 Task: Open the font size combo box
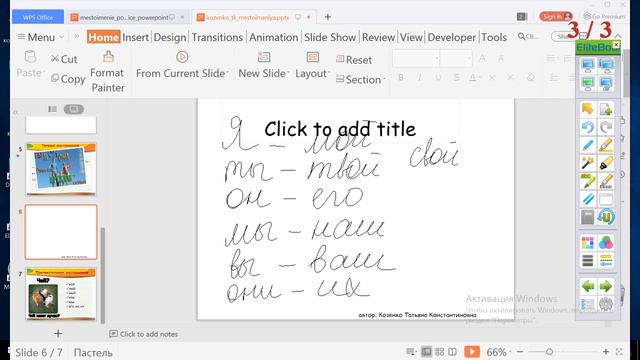pos(456,58)
